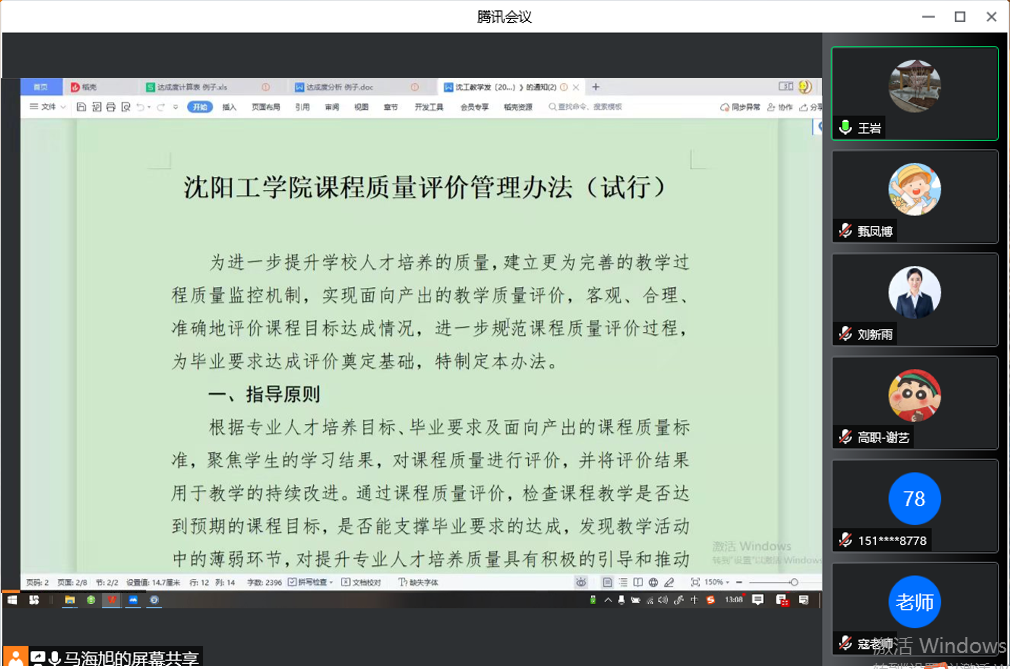
Task: Select the 开始 ribbon tab
Action: click(x=200, y=107)
